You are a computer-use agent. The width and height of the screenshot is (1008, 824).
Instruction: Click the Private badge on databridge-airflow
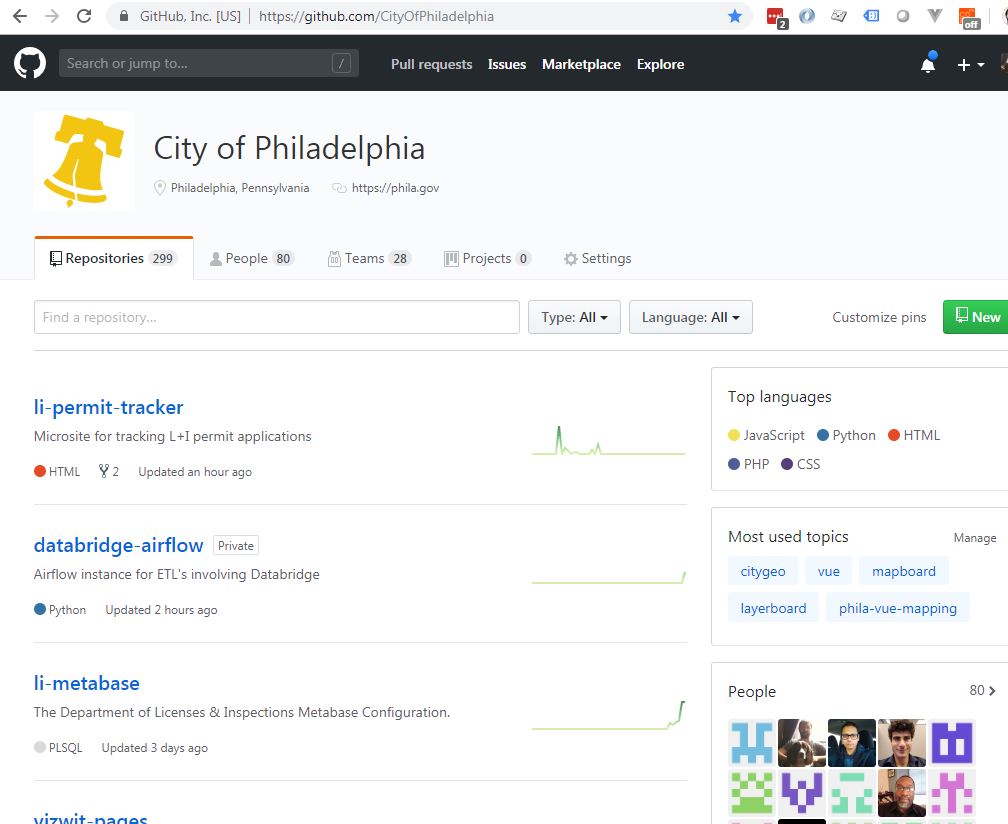tap(235, 545)
